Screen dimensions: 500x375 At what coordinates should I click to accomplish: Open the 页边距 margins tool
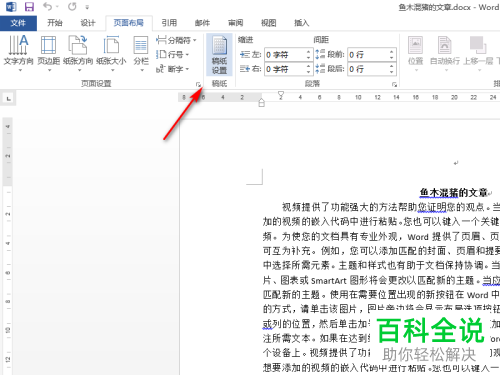click(x=49, y=53)
